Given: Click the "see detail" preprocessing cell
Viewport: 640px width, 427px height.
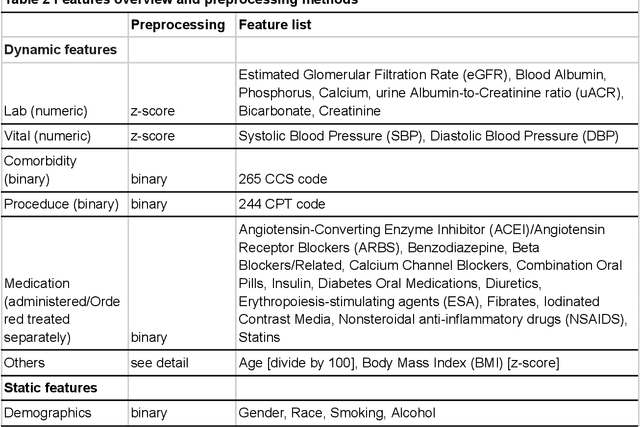Looking at the screenshot, I should (x=164, y=361).
